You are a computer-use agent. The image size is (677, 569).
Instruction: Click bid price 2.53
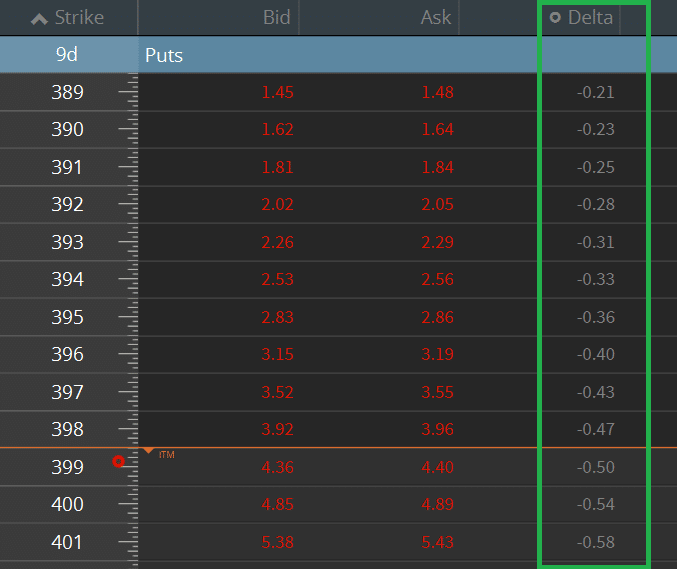pyautogui.click(x=277, y=279)
